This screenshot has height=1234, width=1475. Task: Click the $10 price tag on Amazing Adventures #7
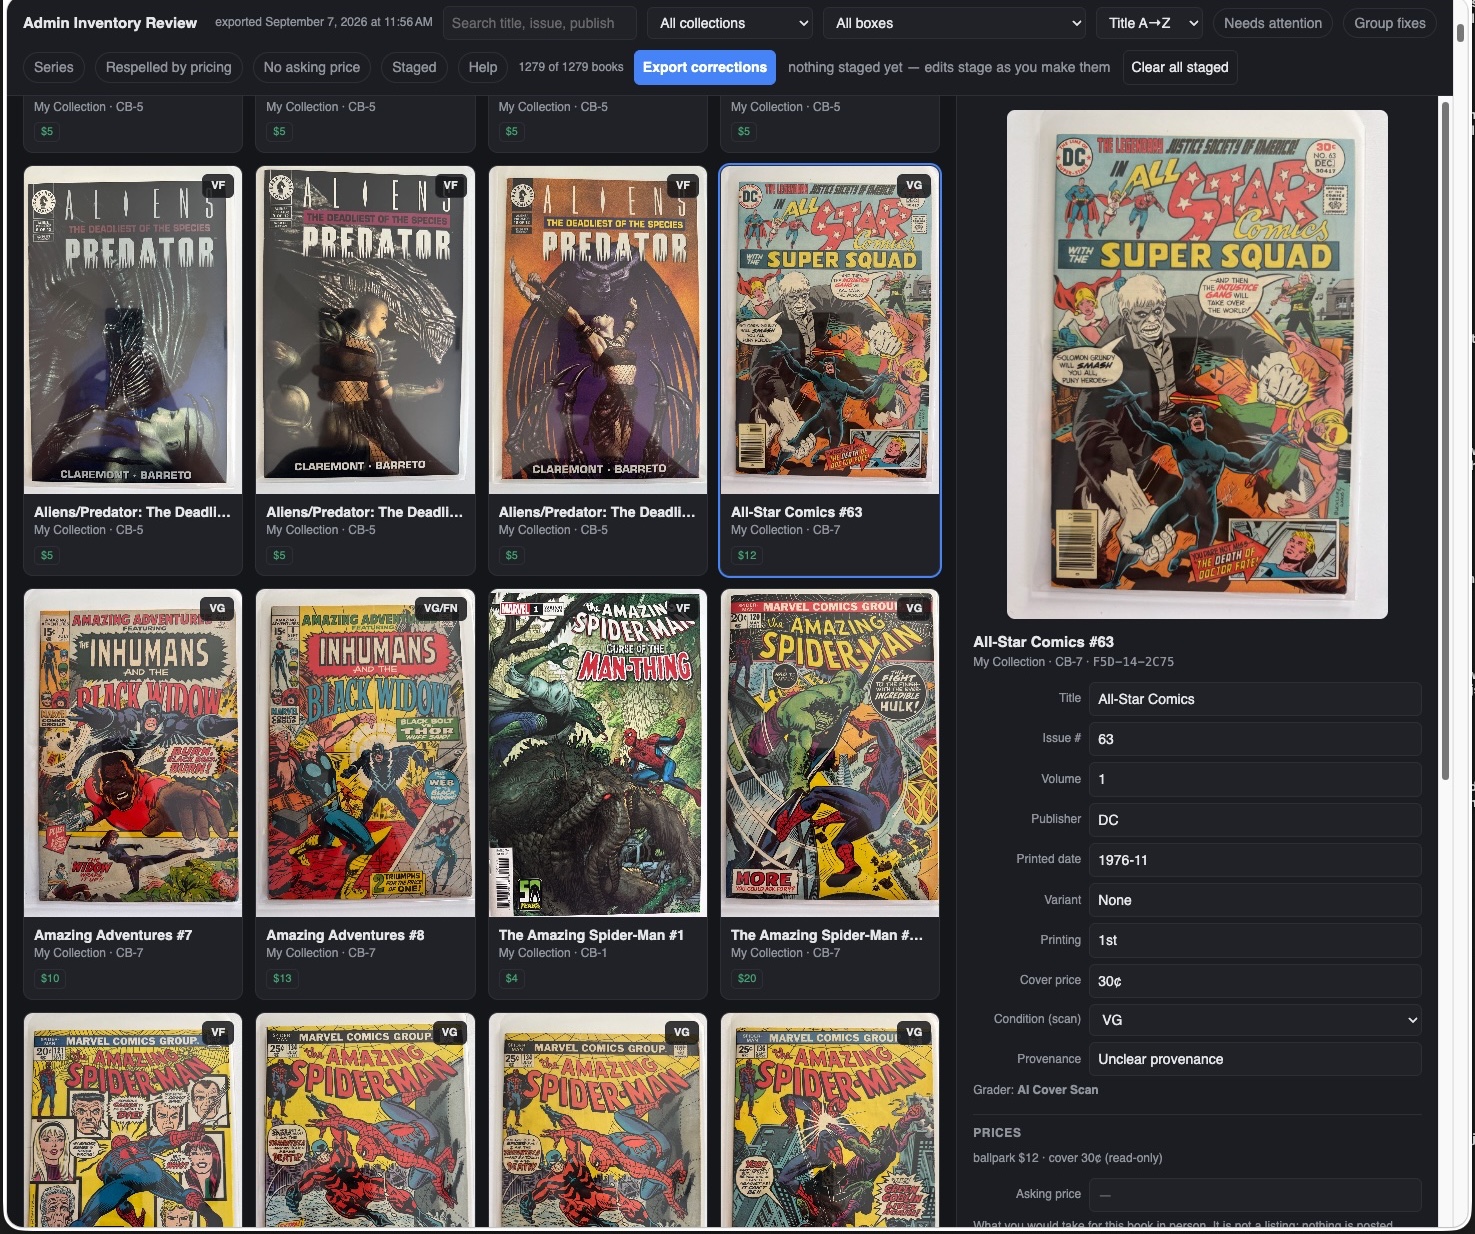(50, 978)
